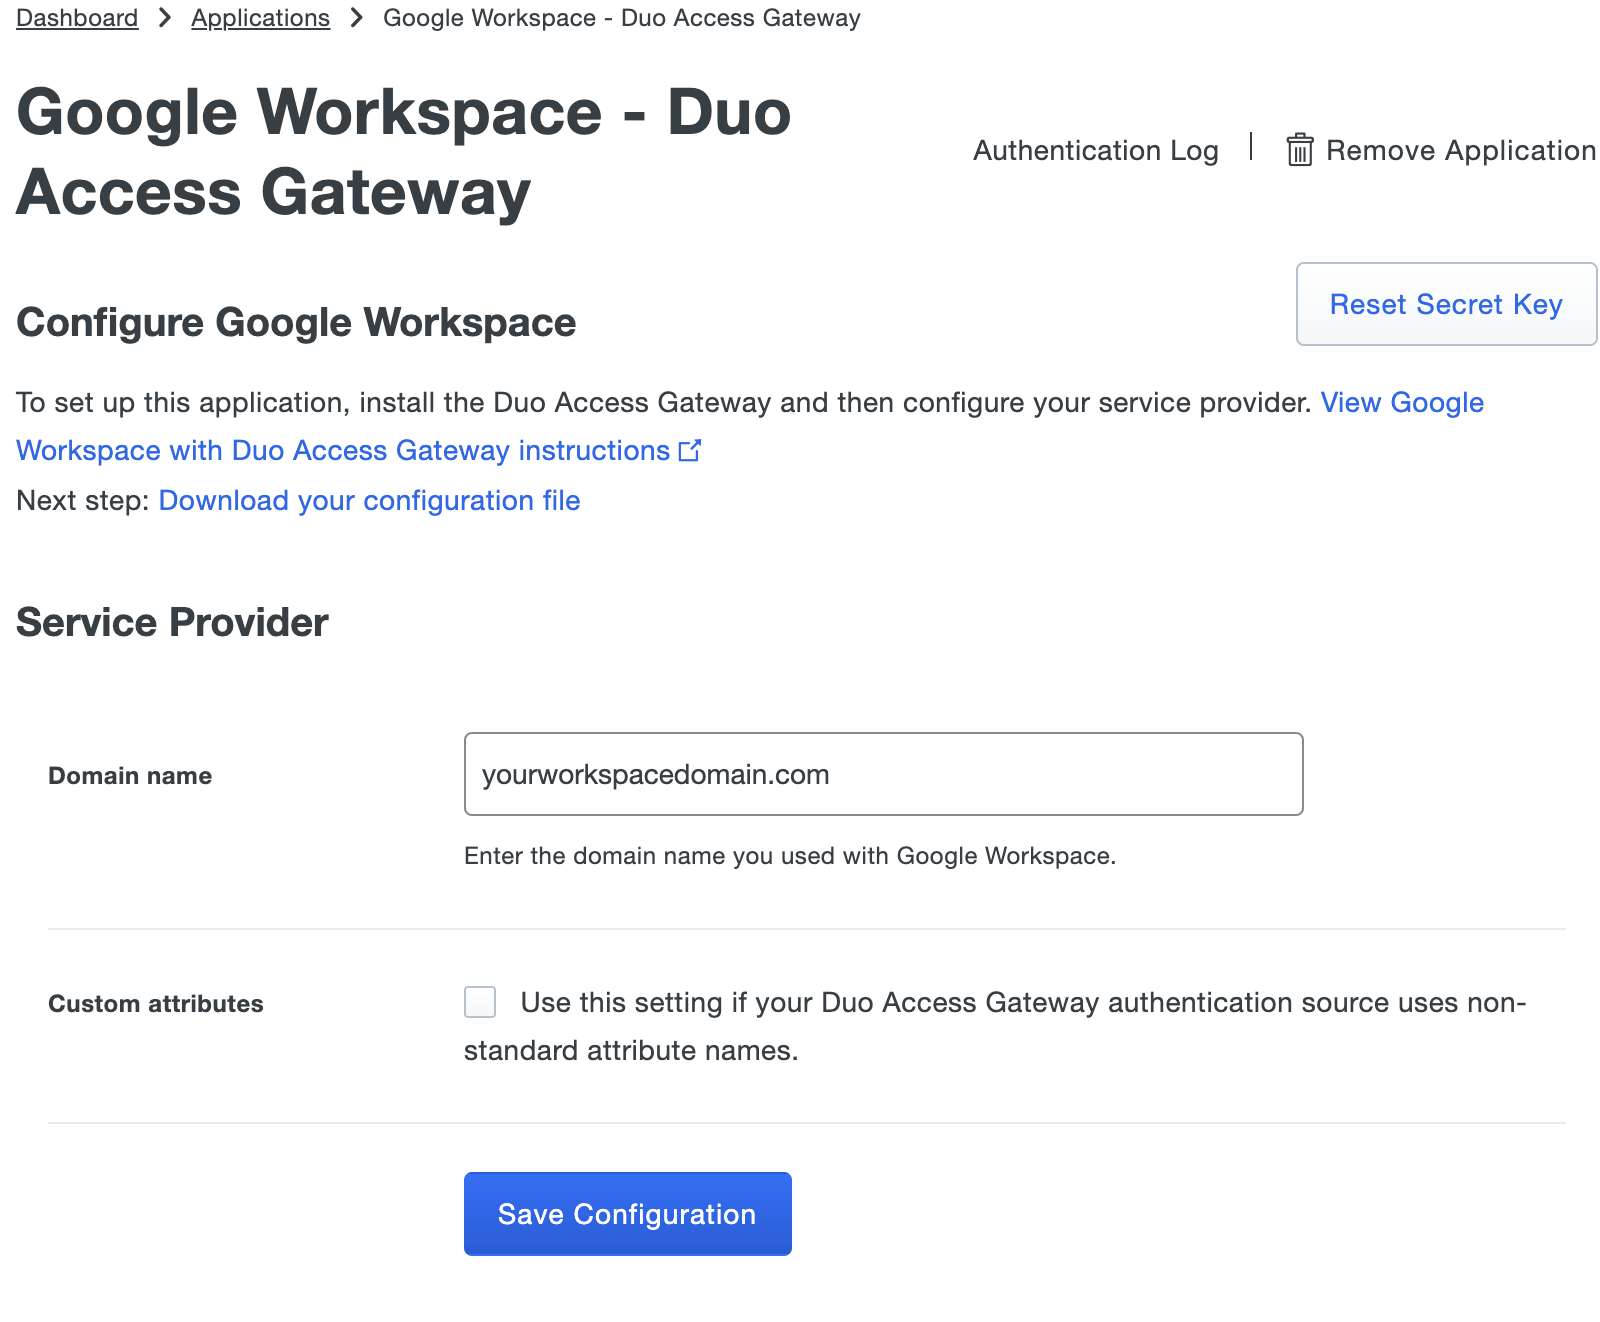The image size is (1600, 1322).
Task: Click the Service Provider section heading
Action: tap(171, 621)
